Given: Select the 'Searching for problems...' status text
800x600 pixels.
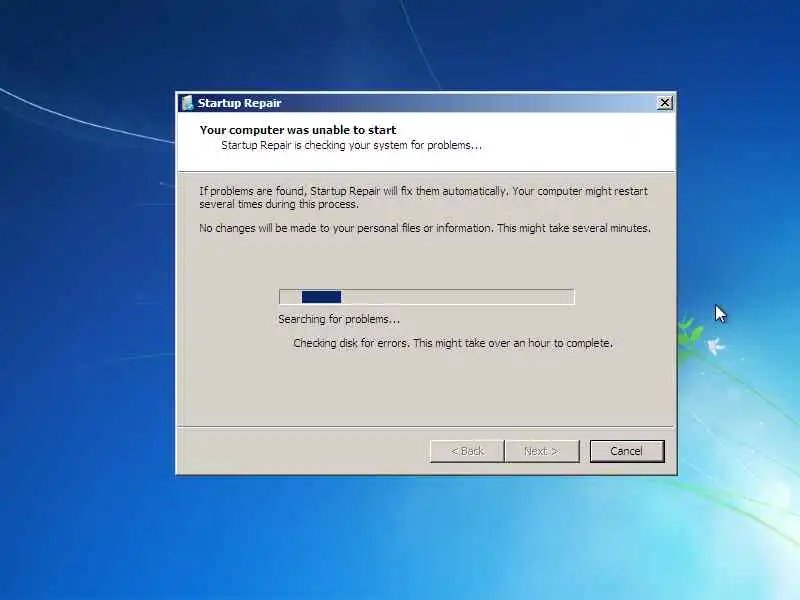Looking at the screenshot, I should click(x=339, y=319).
